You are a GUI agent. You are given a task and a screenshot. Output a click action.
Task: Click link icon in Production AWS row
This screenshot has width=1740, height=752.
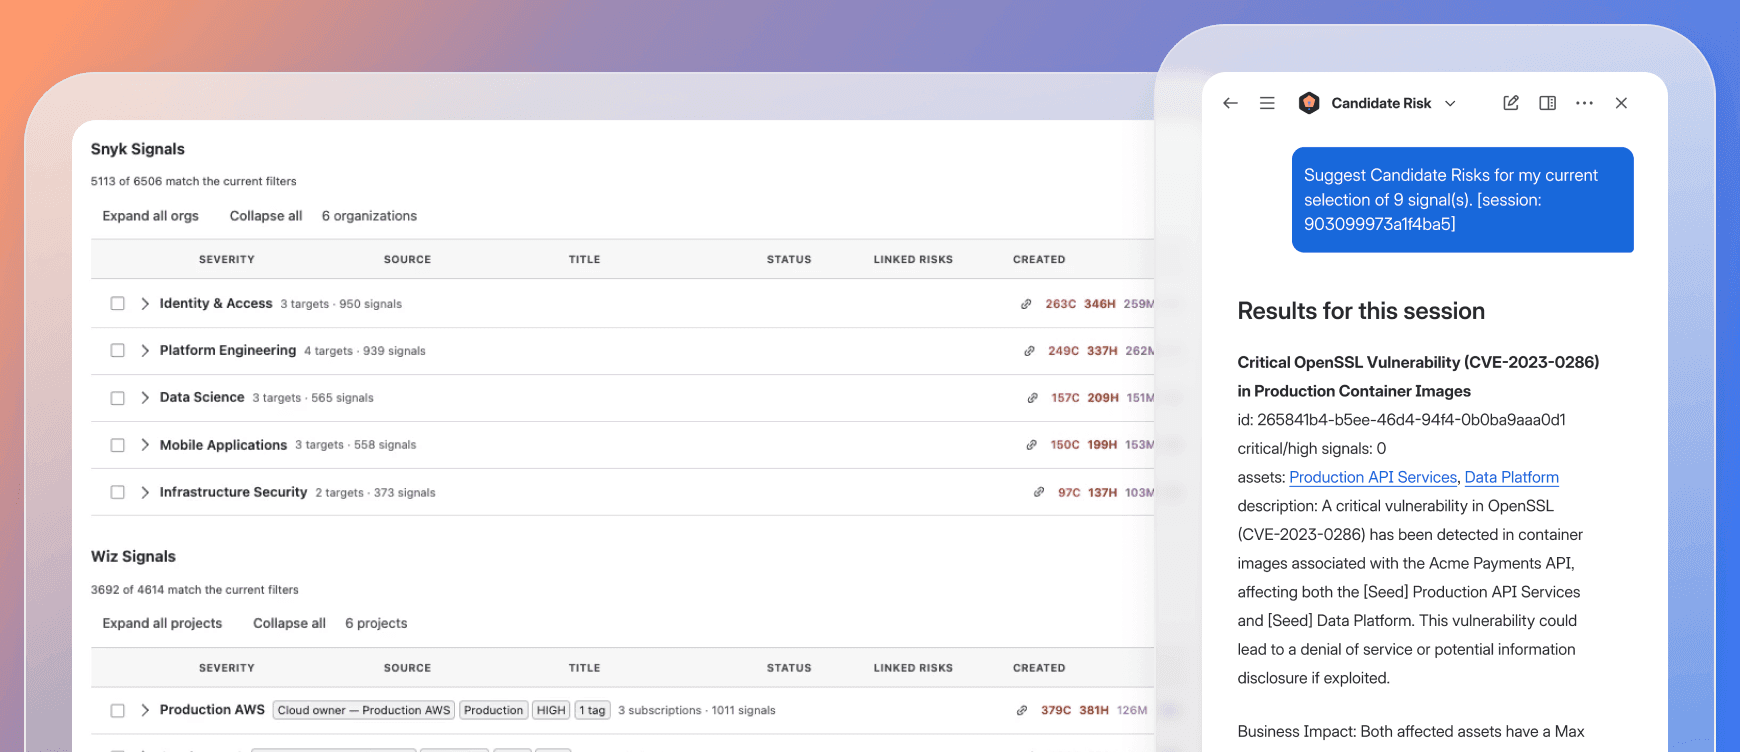(1021, 710)
